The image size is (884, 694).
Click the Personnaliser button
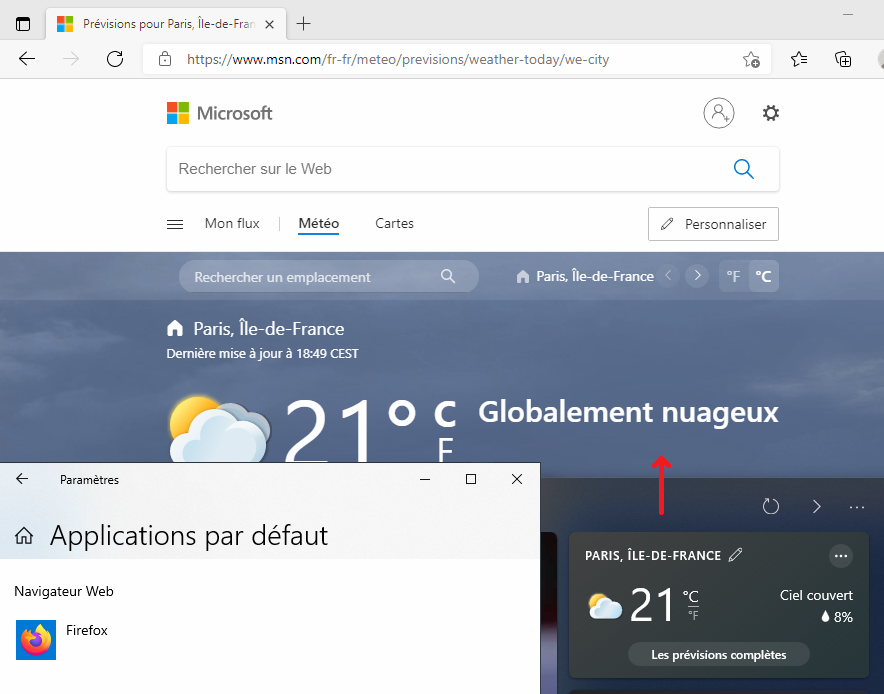[713, 224]
